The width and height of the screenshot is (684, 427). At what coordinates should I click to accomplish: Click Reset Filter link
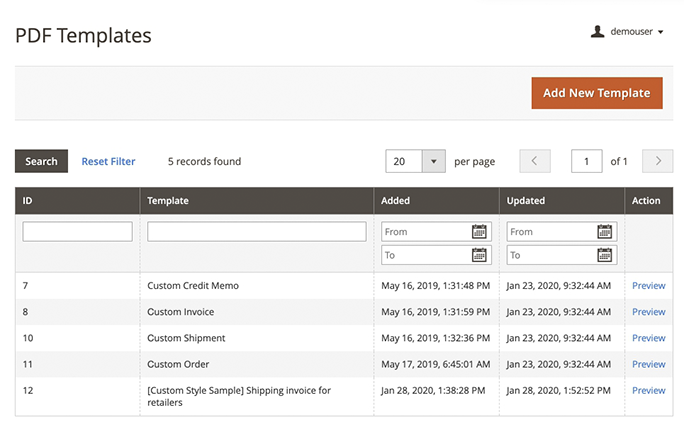tap(108, 161)
